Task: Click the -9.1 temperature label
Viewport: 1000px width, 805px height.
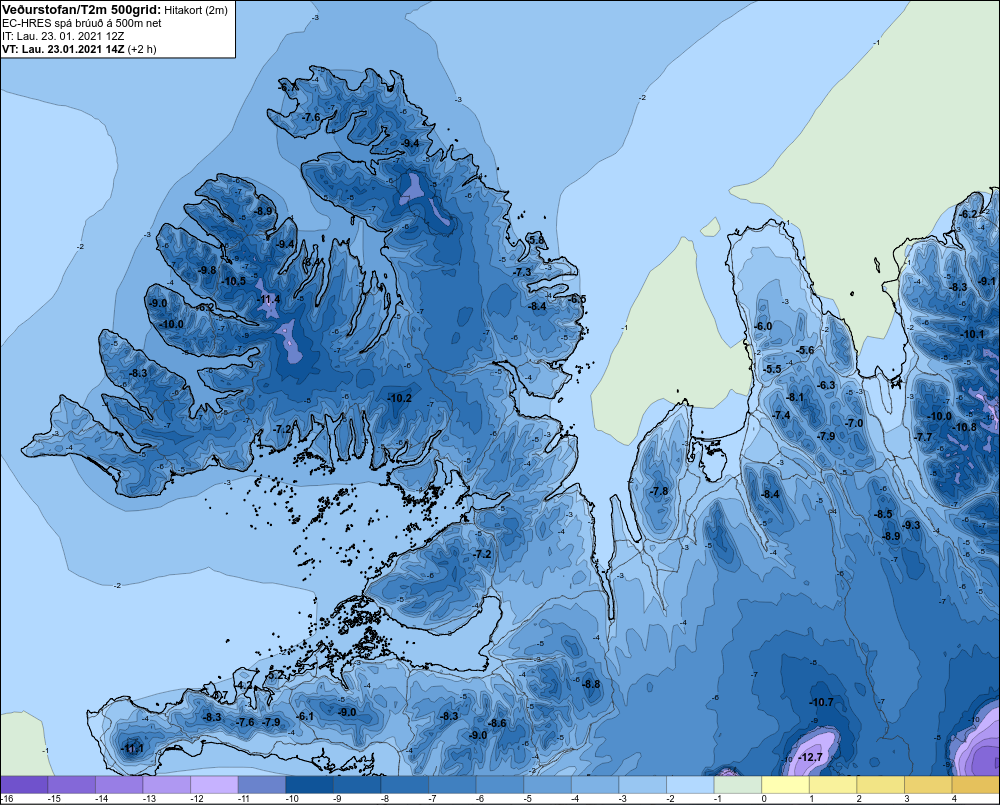Action: (987, 281)
